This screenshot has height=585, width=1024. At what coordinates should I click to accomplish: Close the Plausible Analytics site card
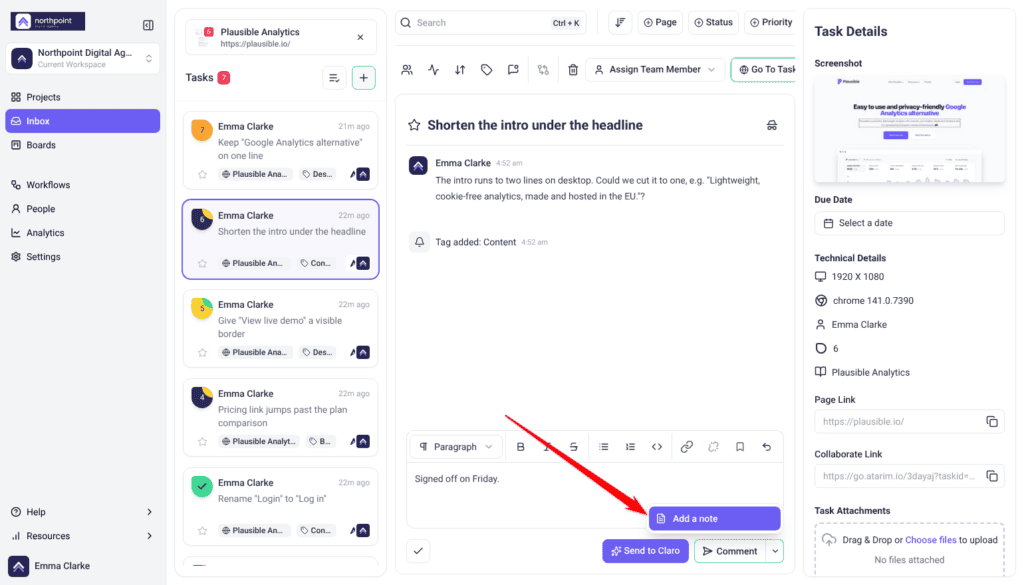click(x=360, y=37)
